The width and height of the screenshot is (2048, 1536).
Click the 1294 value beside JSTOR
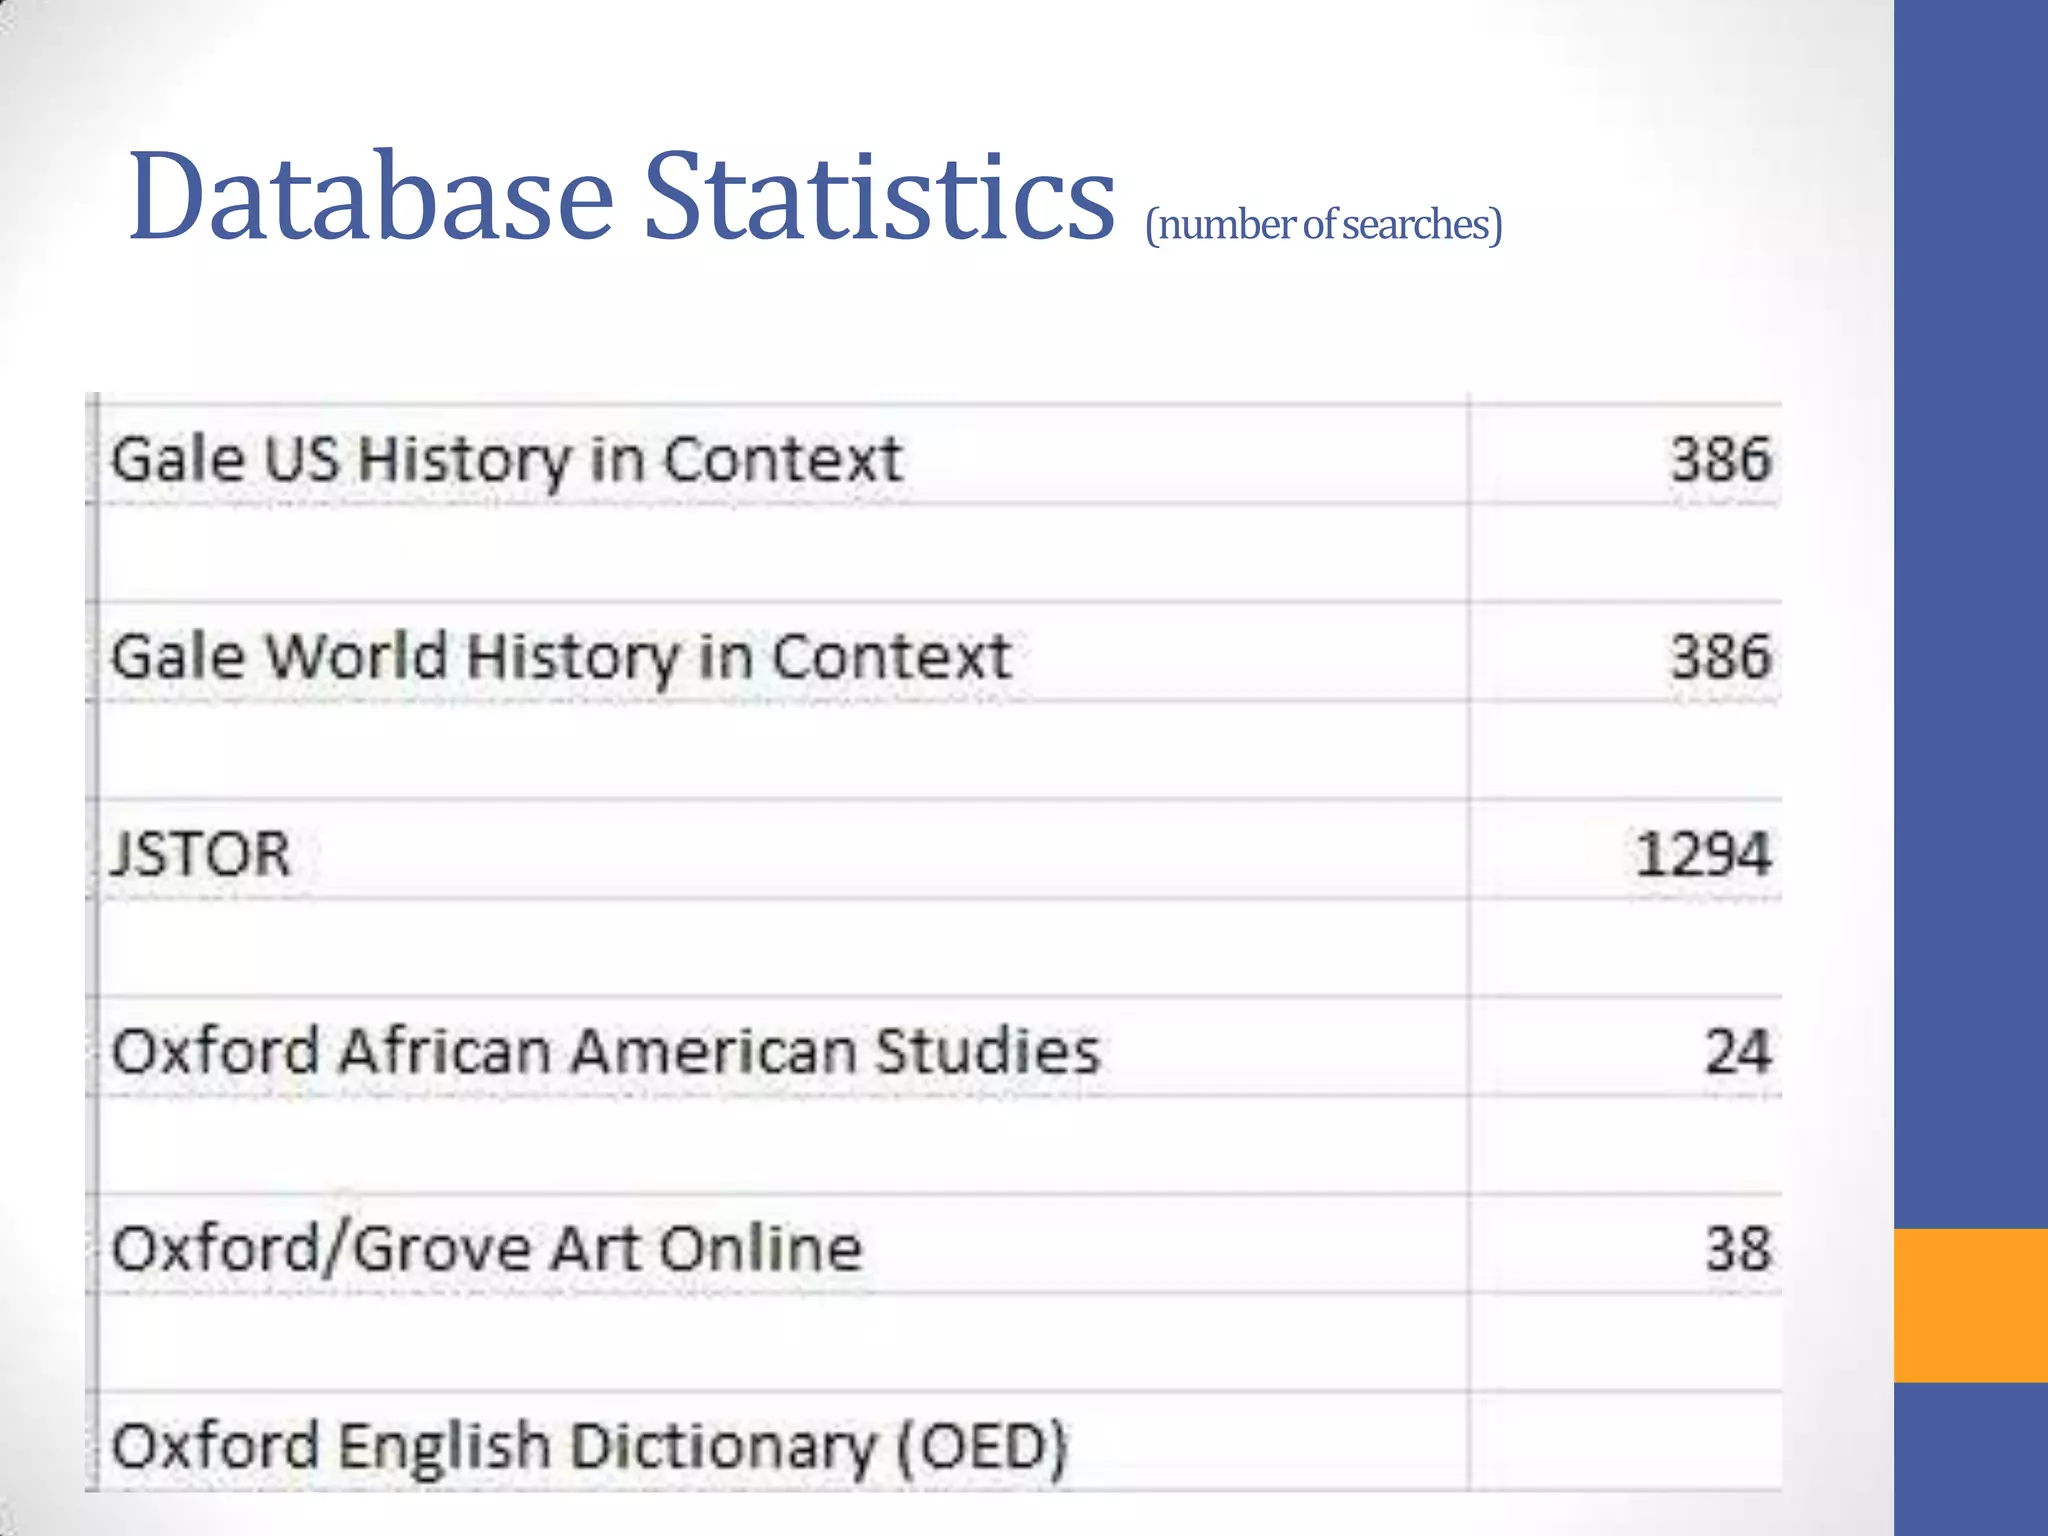(x=1703, y=854)
